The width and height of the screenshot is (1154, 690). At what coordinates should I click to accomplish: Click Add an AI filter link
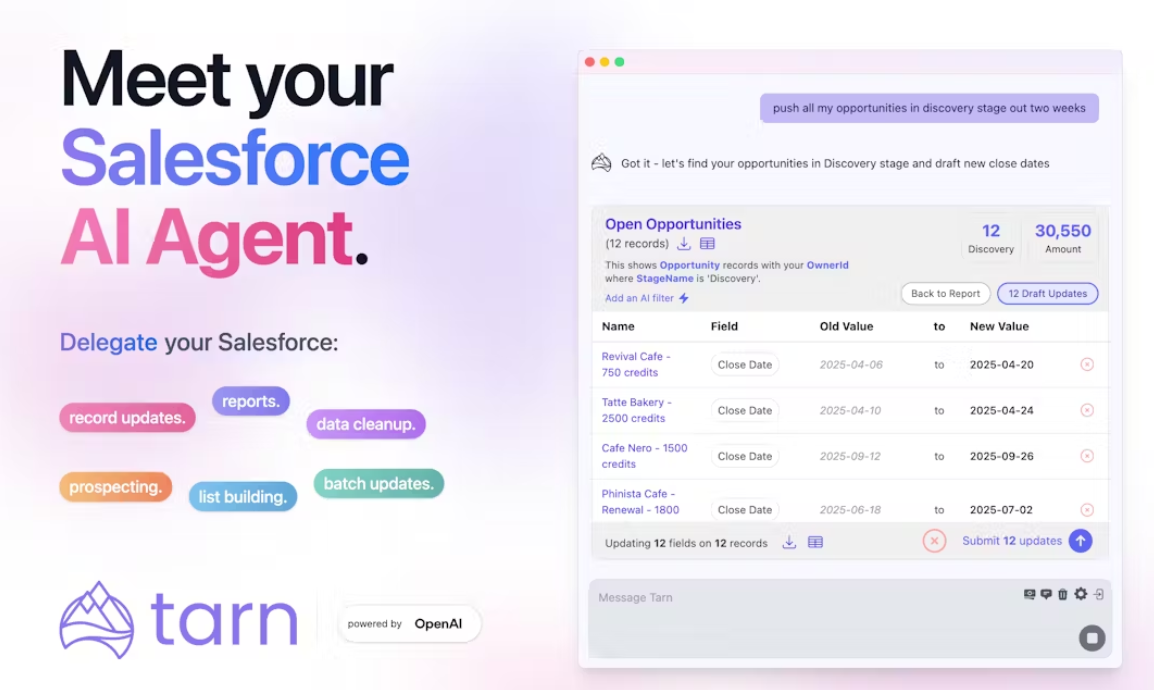pos(639,298)
